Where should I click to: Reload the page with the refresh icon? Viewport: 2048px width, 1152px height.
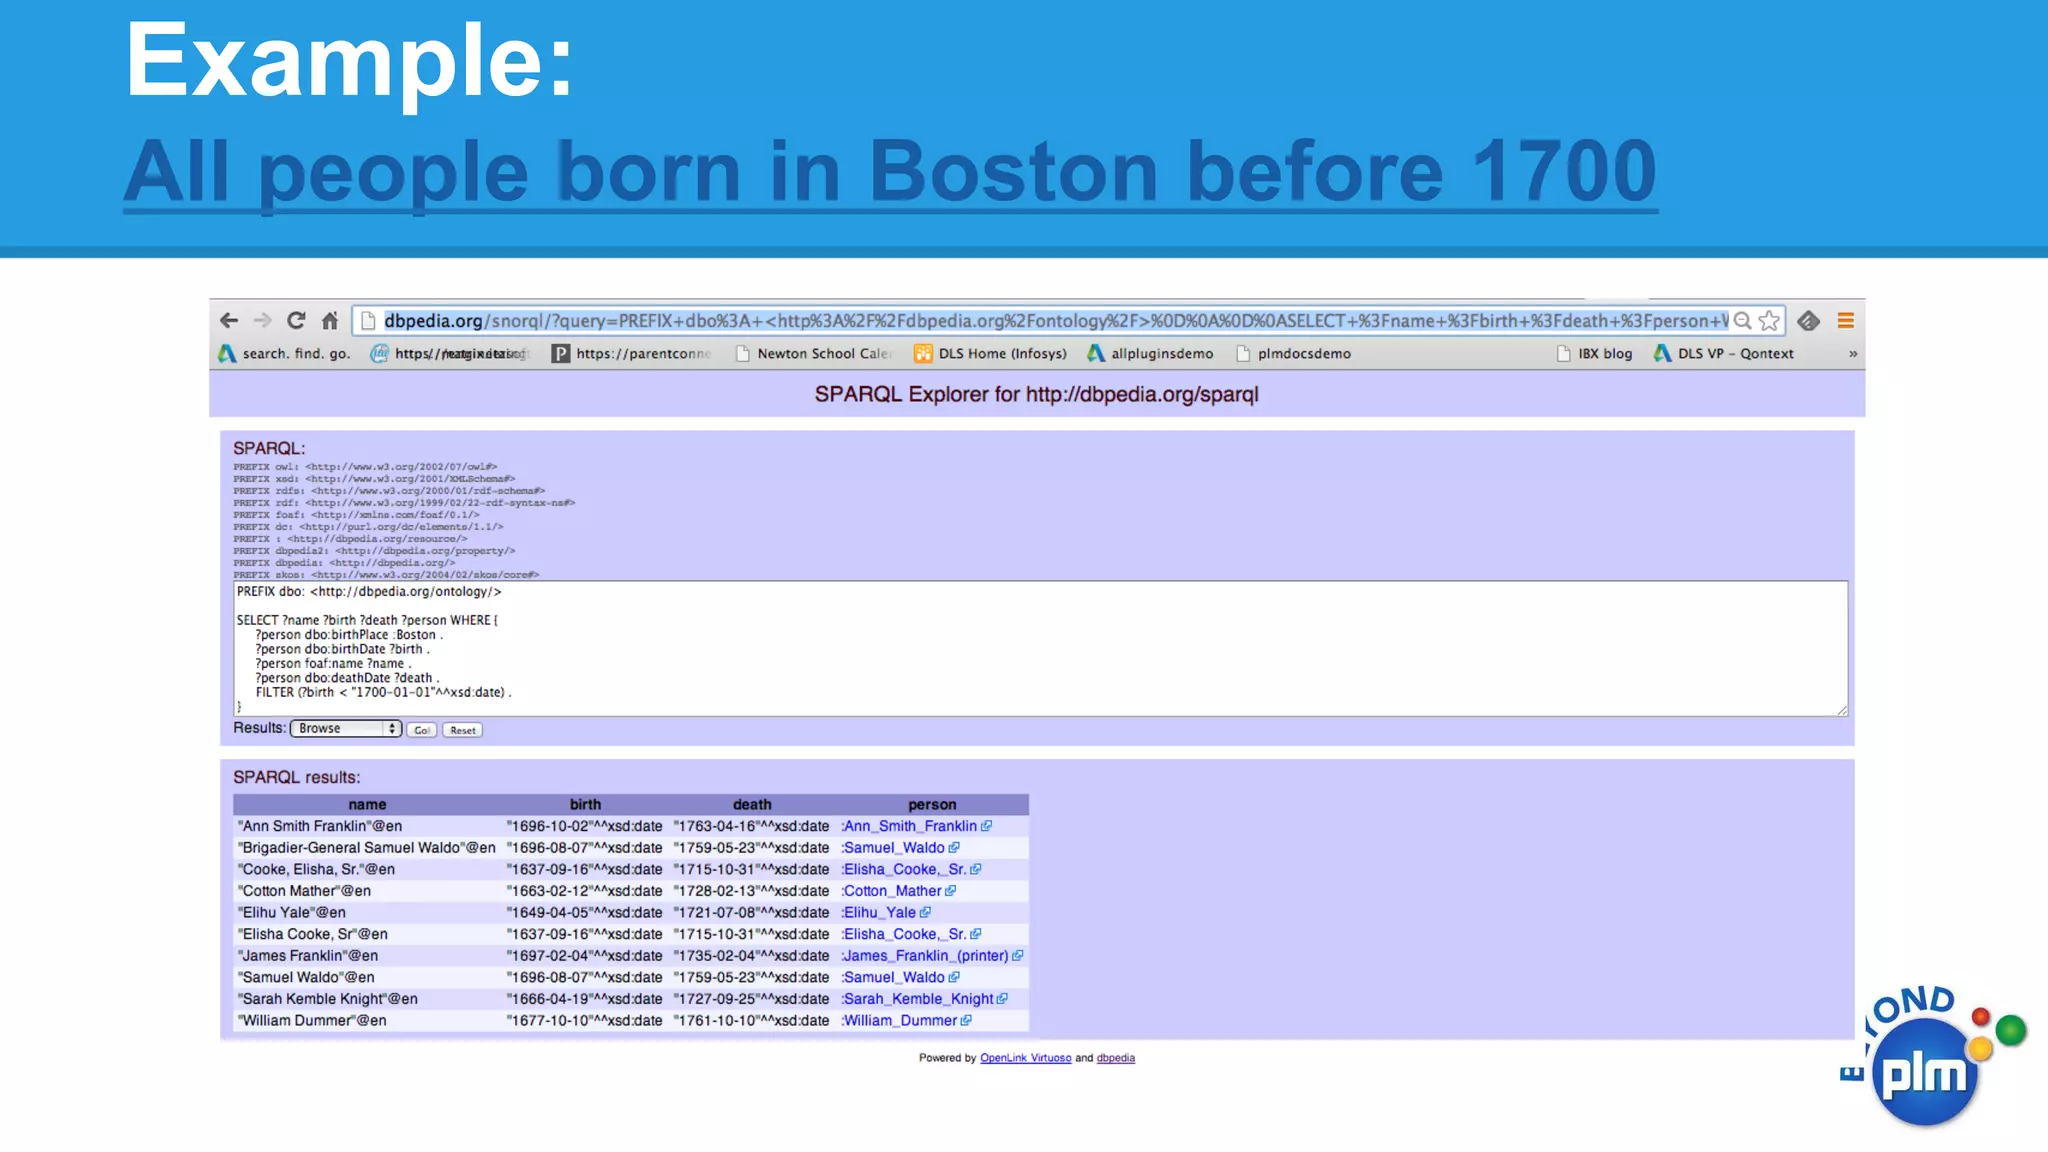296,320
